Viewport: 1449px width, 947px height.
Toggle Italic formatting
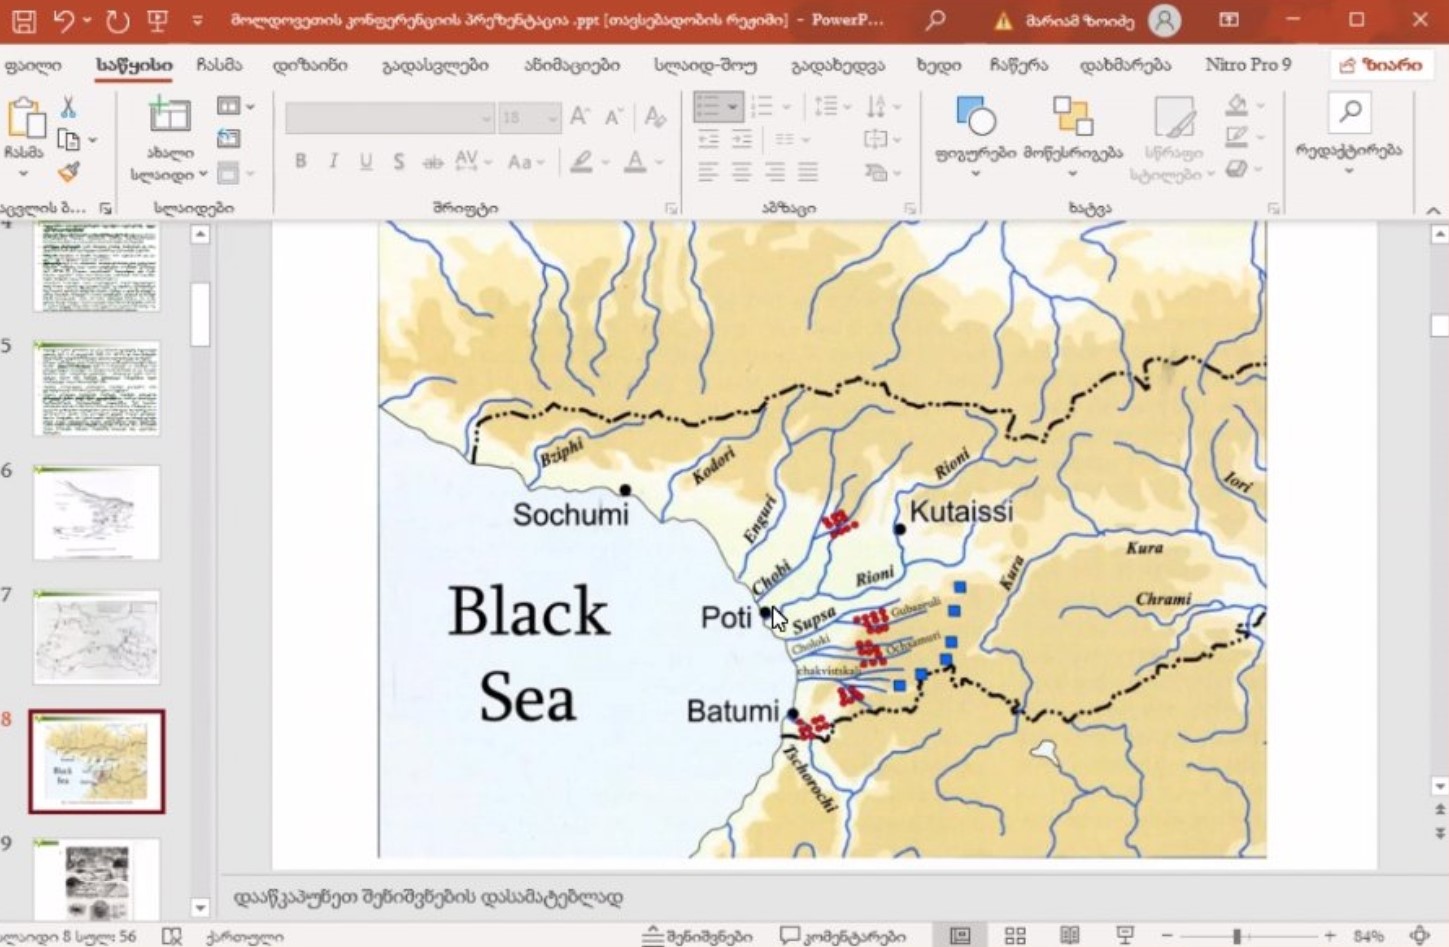333,161
